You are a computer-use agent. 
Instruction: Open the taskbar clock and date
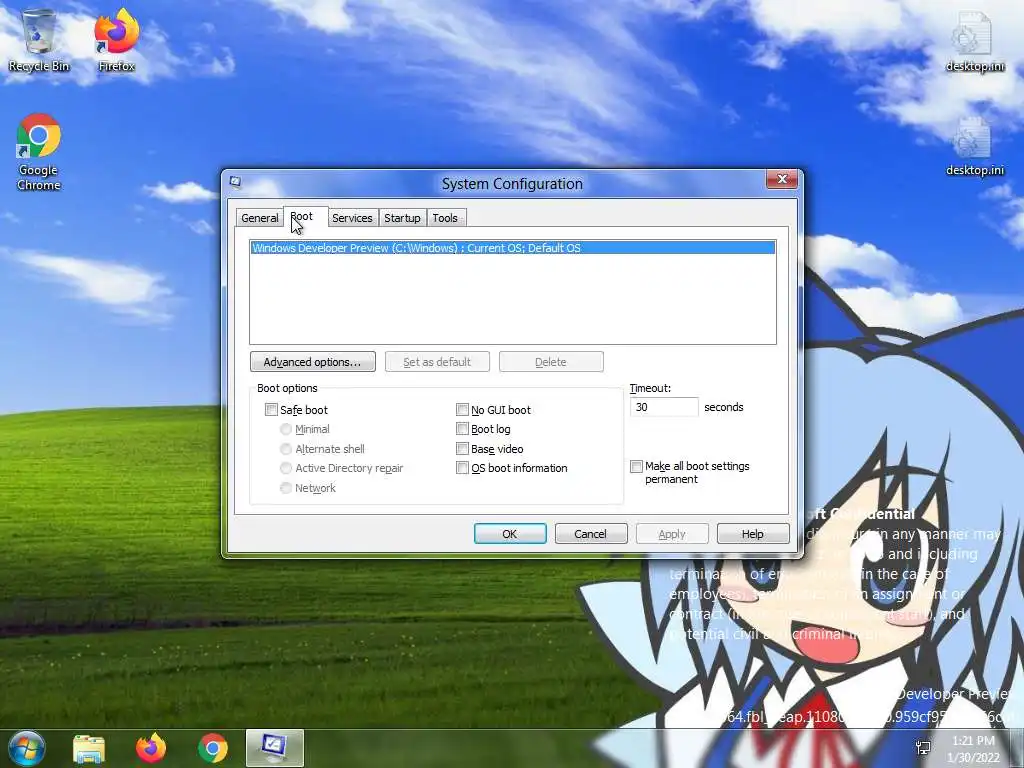[x=973, y=749]
